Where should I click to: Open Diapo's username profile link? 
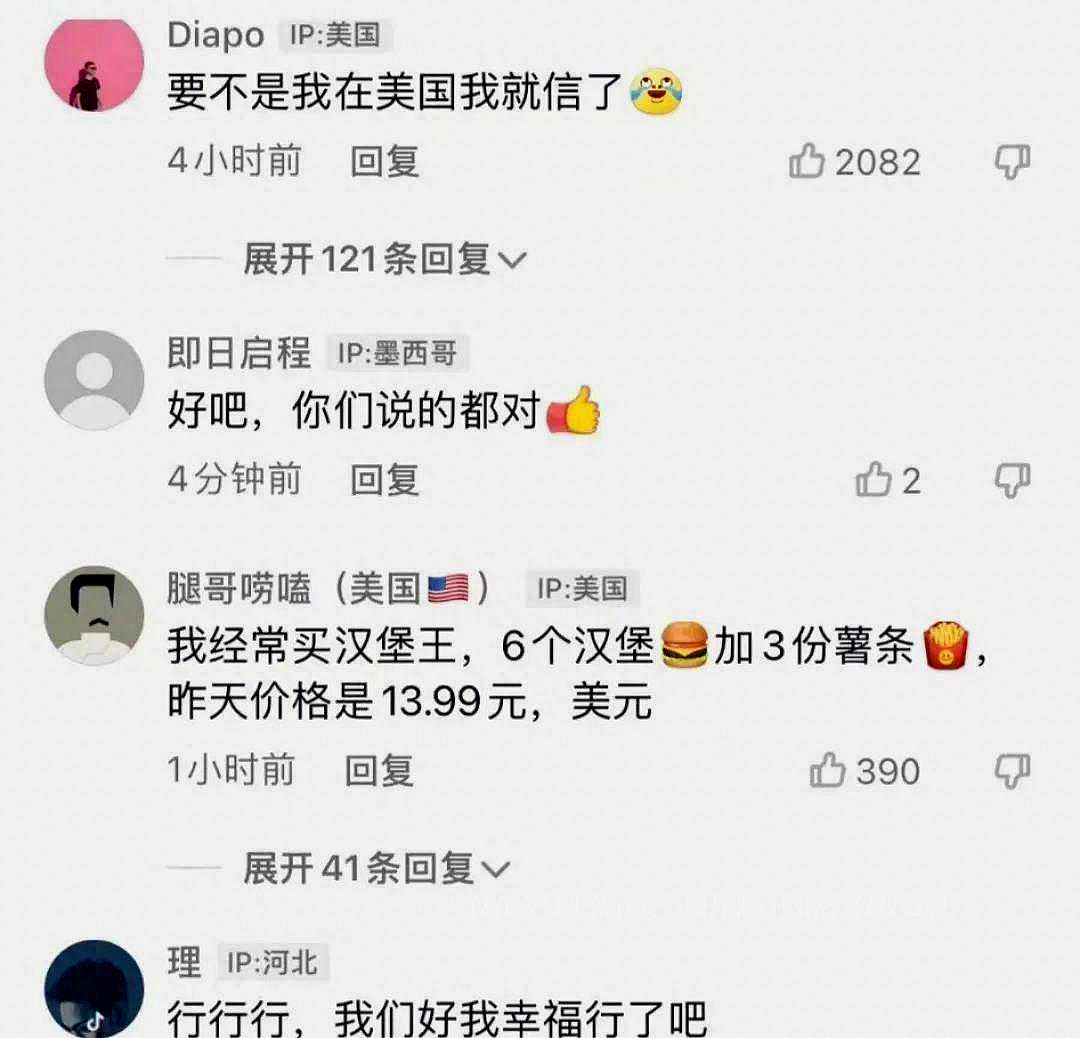(216, 35)
